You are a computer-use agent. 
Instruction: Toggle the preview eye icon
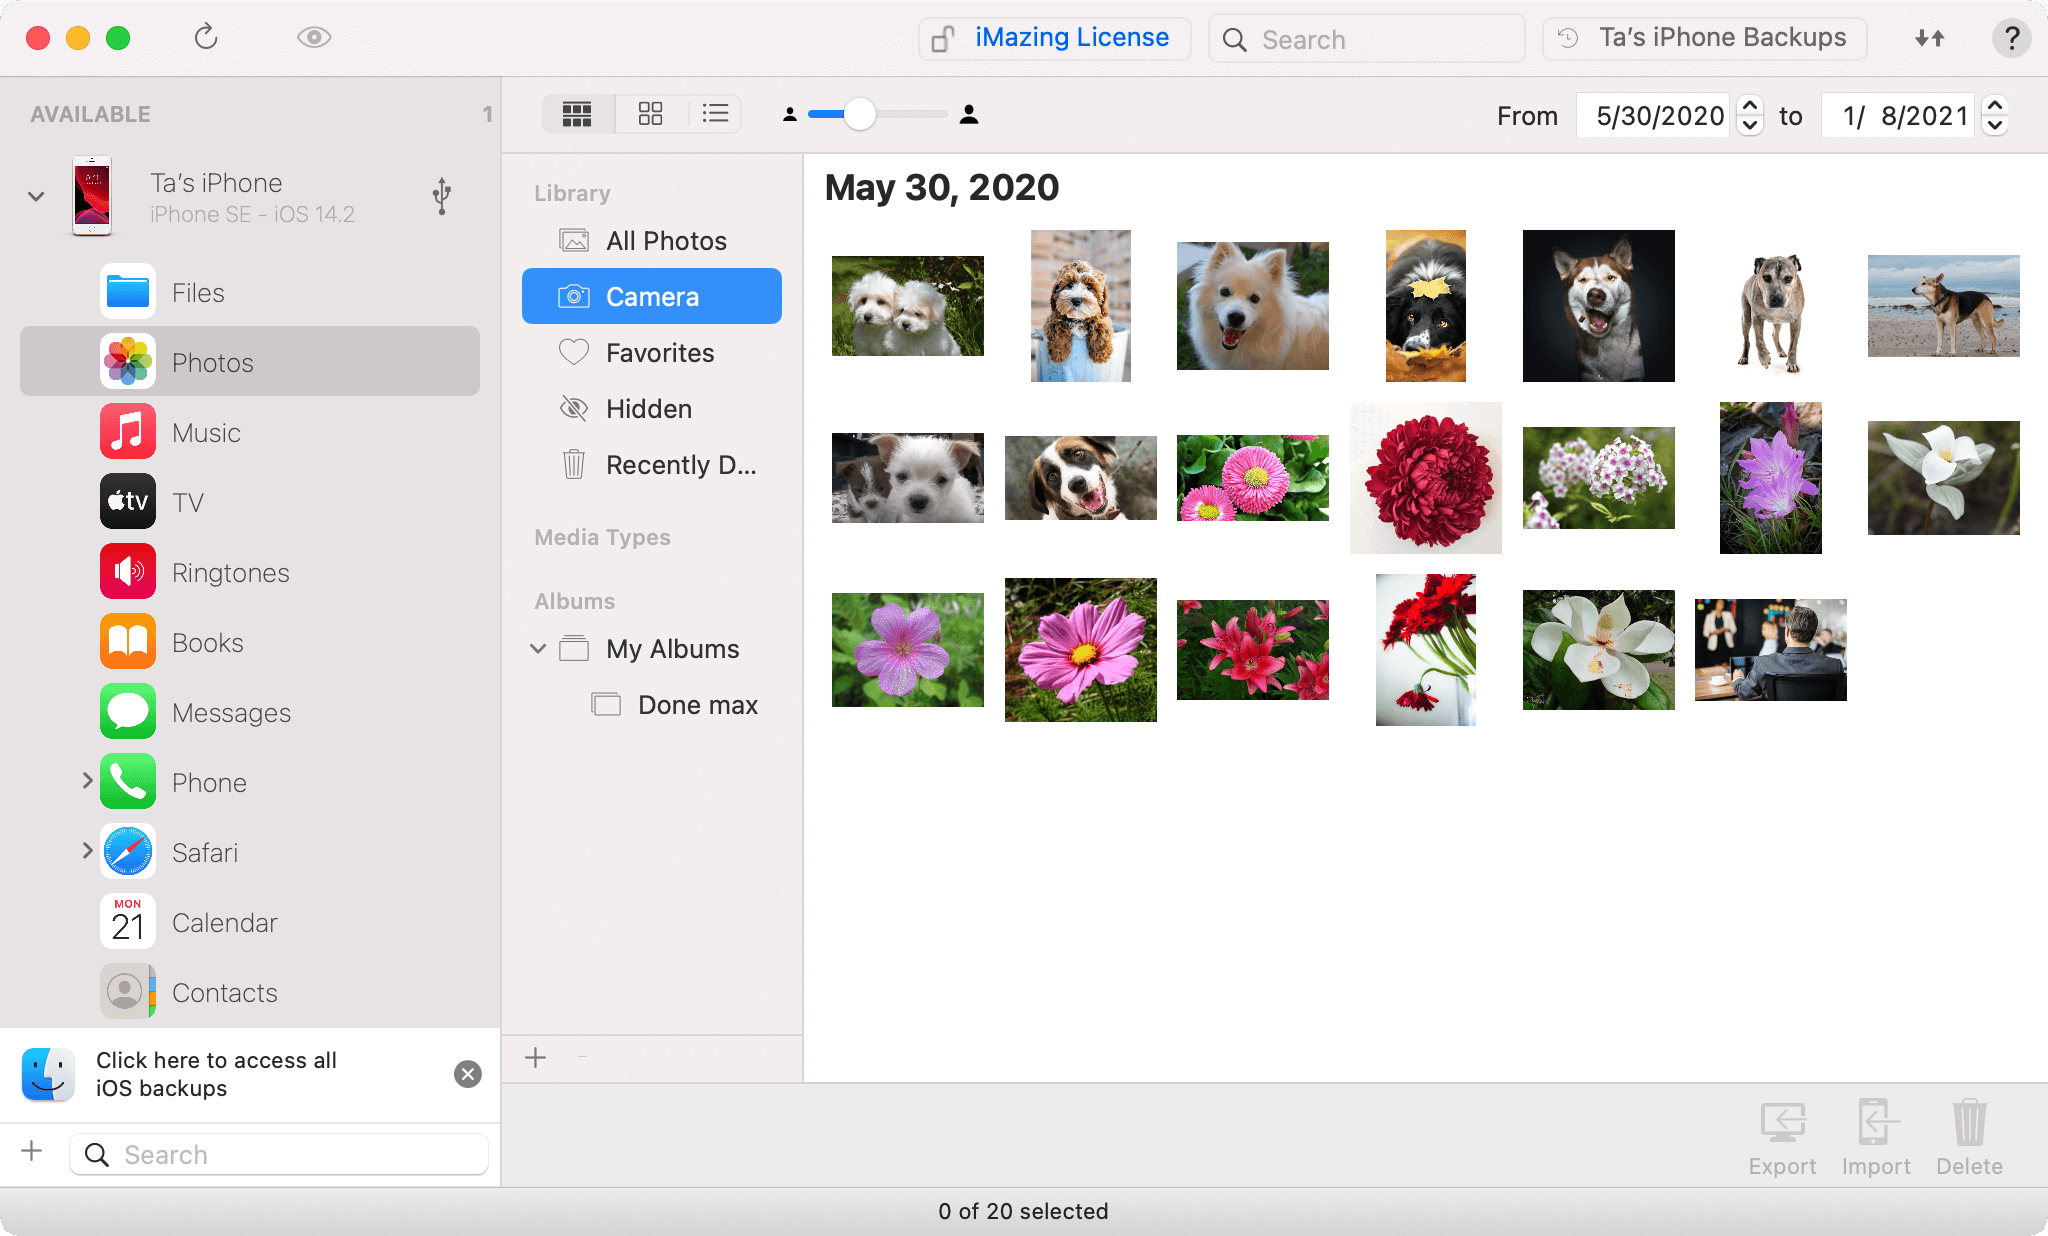pyautogui.click(x=313, y=37)
